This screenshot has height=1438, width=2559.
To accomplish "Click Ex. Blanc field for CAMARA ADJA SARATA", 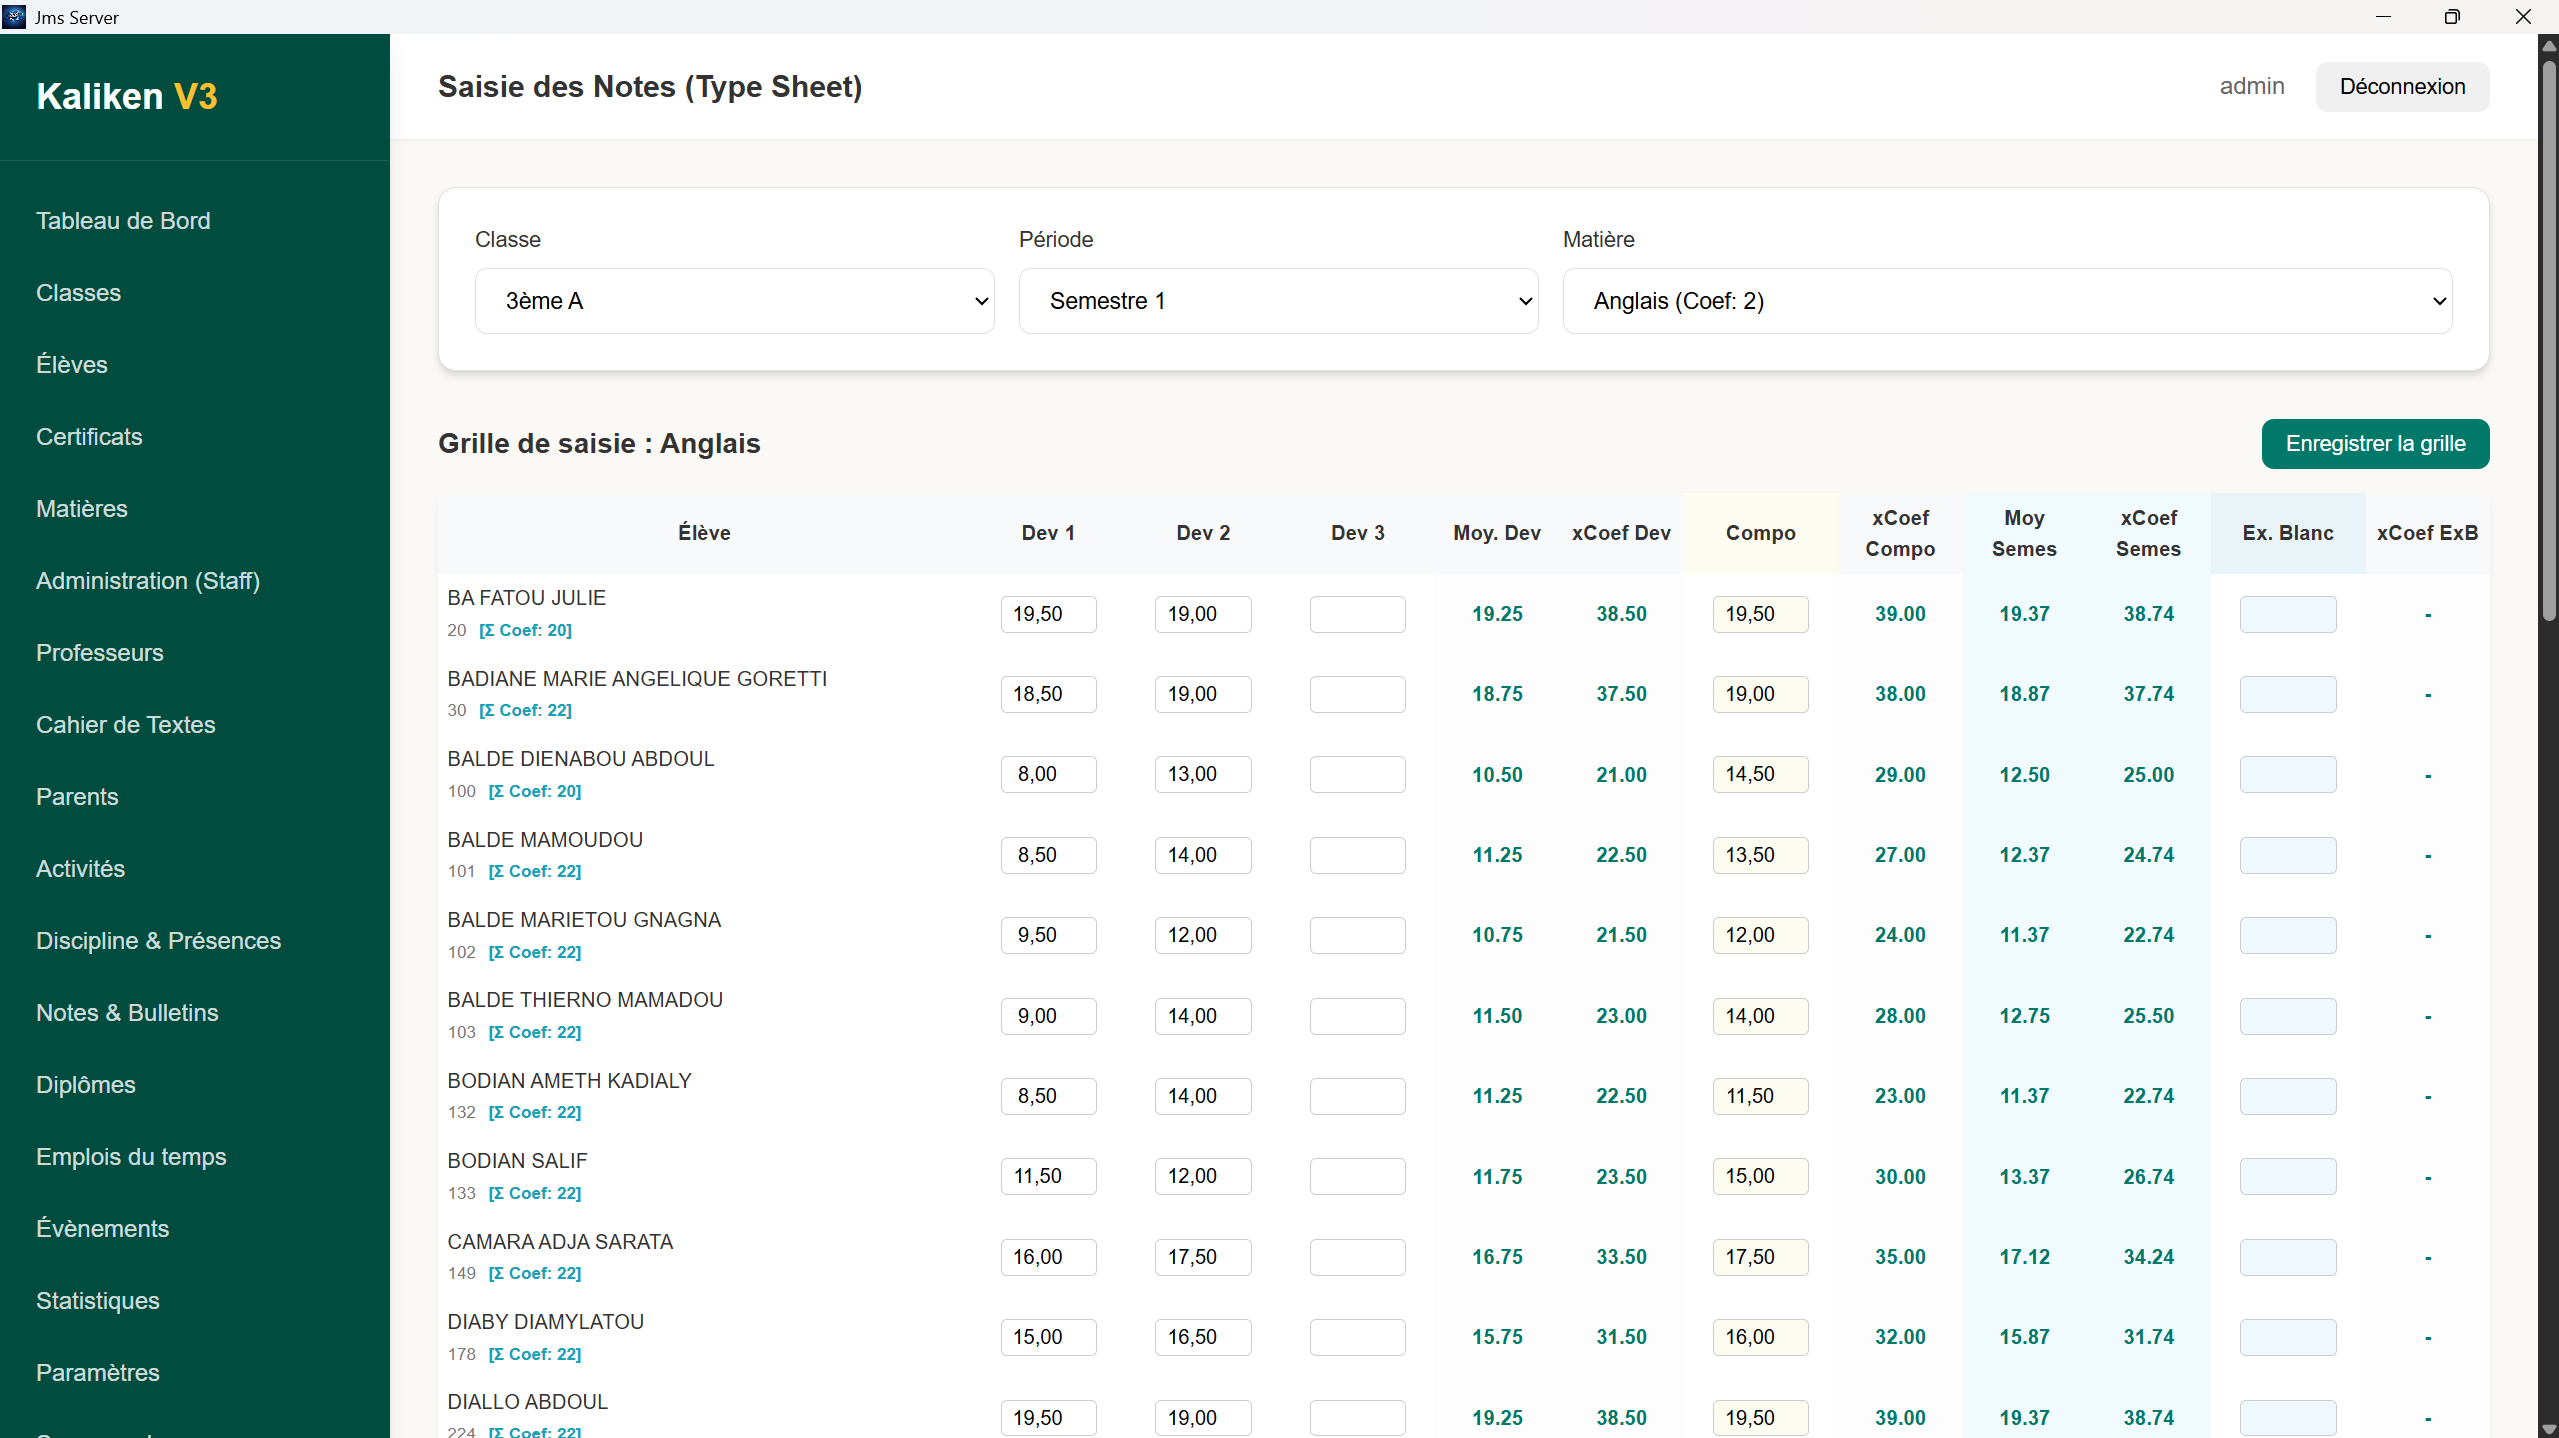I will click(2287, 1257).
